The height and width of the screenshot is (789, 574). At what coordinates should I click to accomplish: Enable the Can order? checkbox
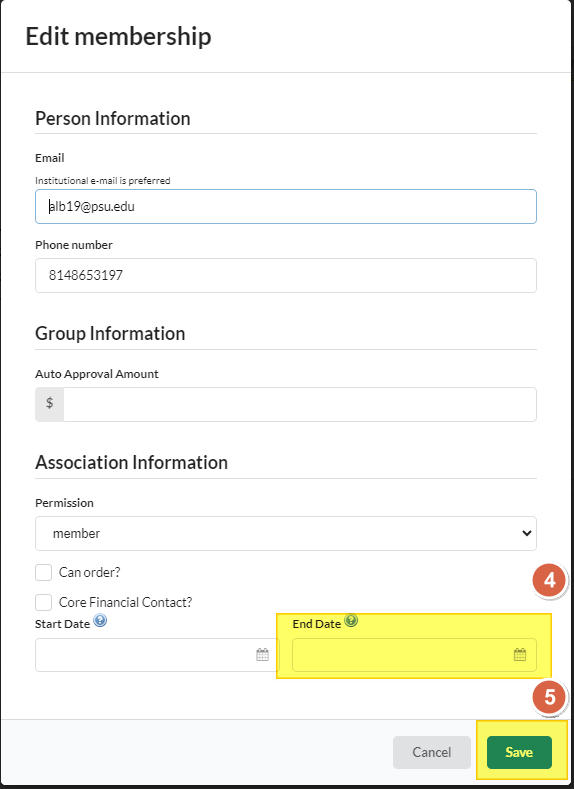tap(43, 572)
